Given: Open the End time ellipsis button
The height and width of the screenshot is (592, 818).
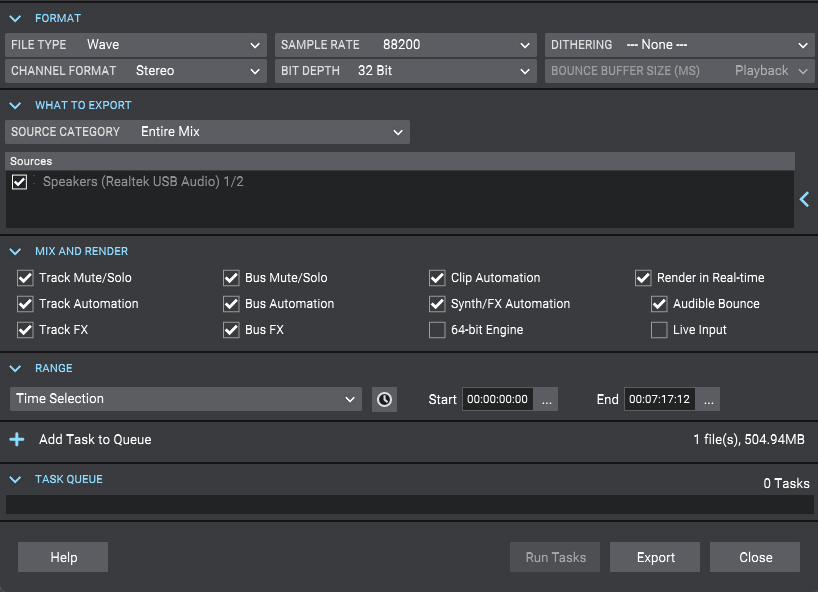Looking at the screenshot, I should pos(708,399).
